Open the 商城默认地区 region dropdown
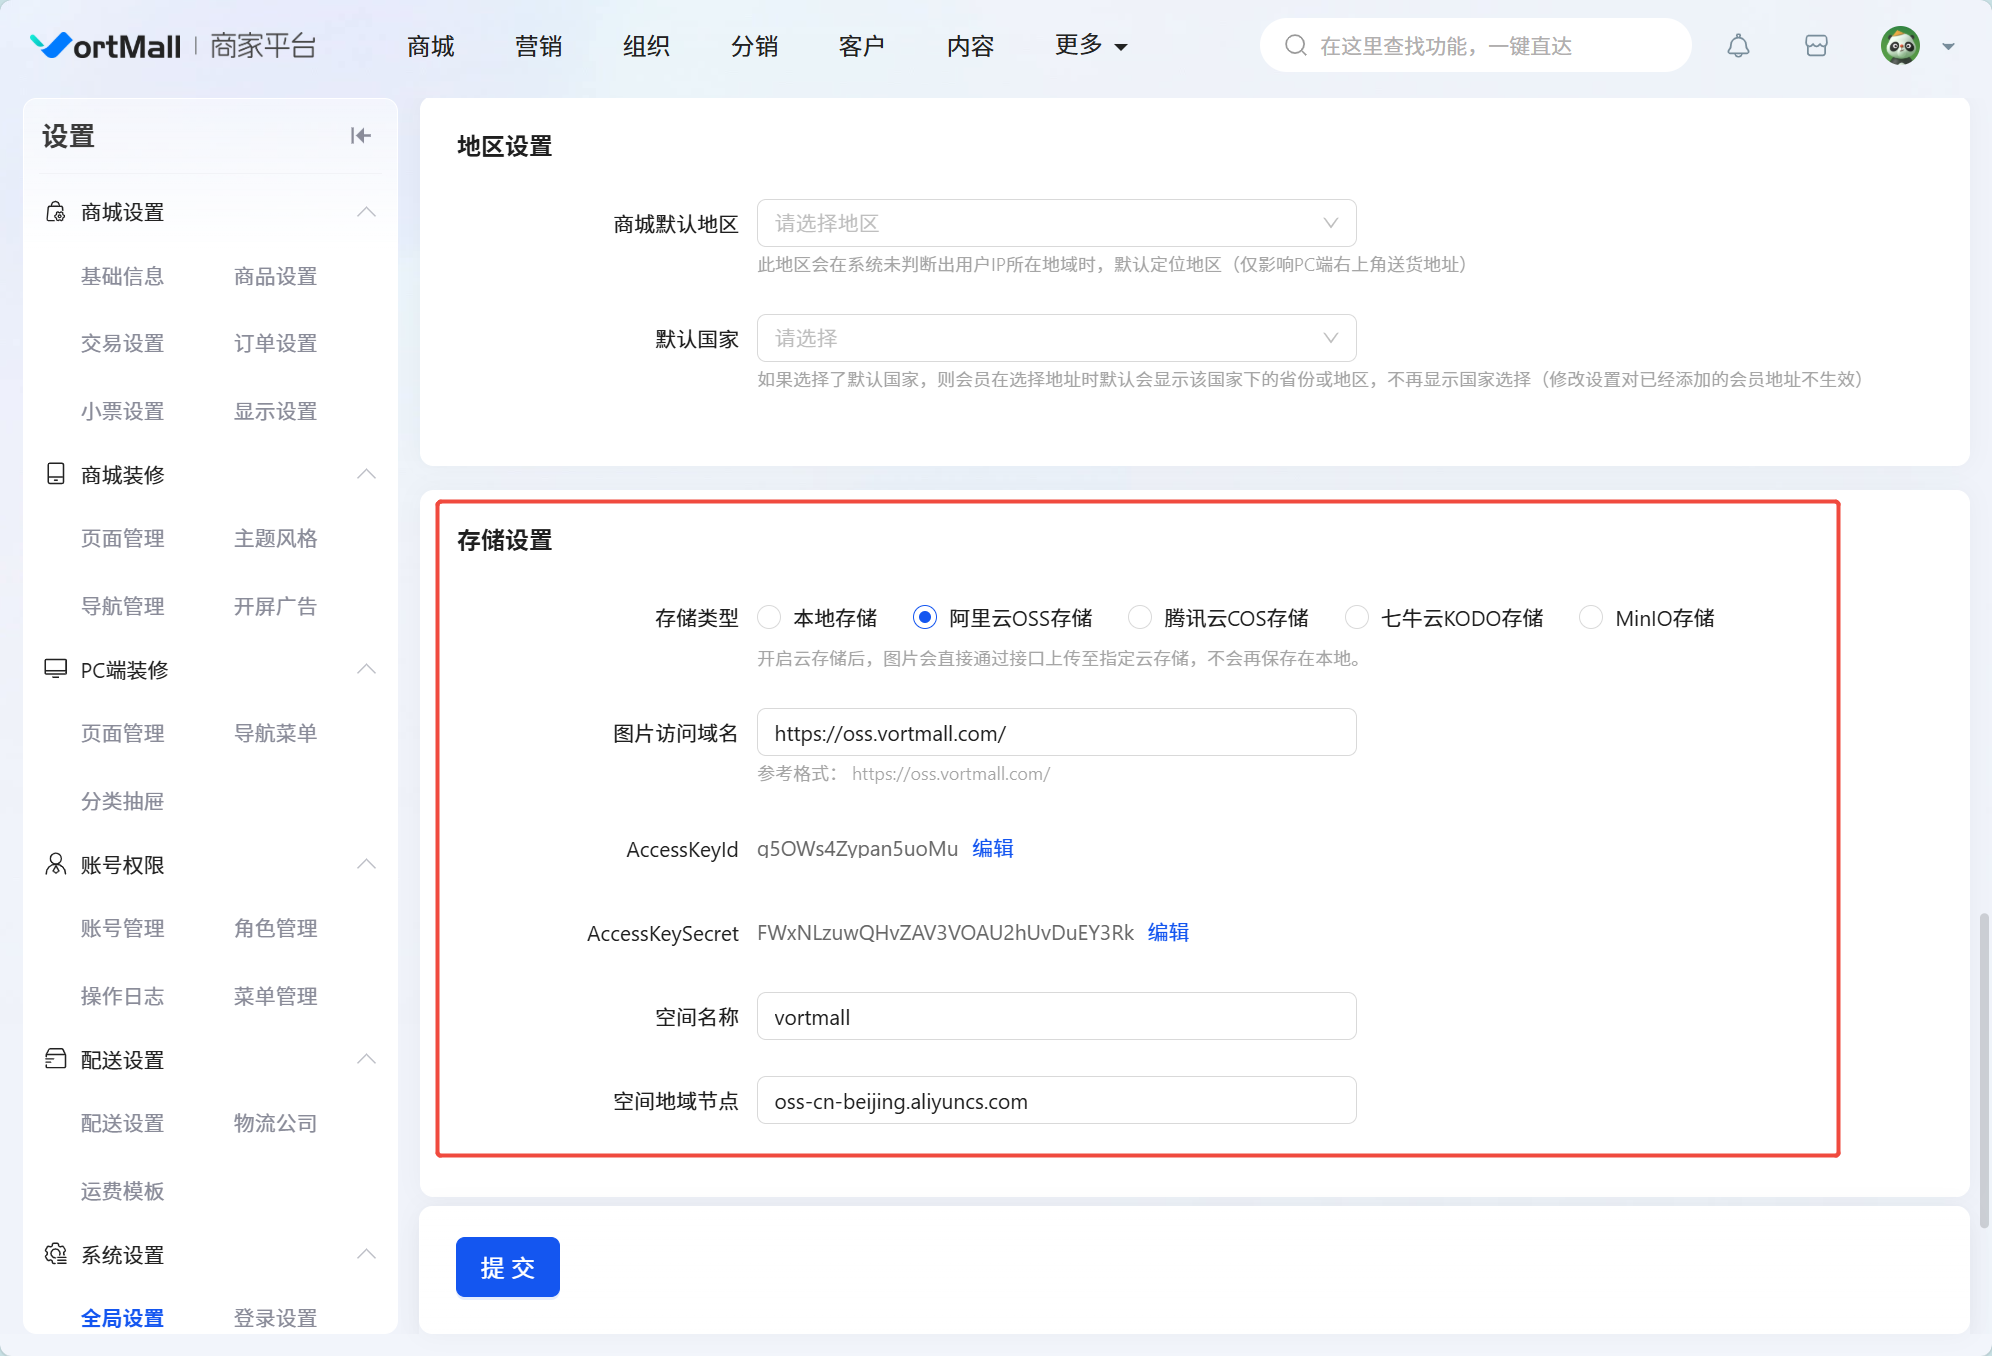The image size is (1992, 1356). pyautogui.click(x=1056, y=223)
